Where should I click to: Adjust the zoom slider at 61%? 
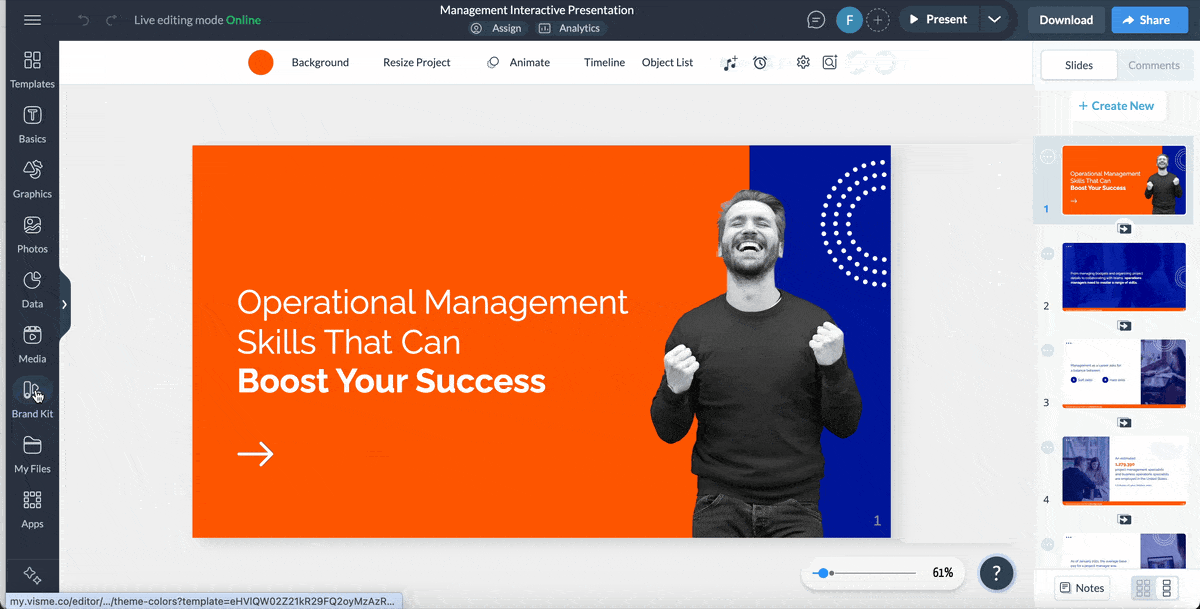[823, 572]
